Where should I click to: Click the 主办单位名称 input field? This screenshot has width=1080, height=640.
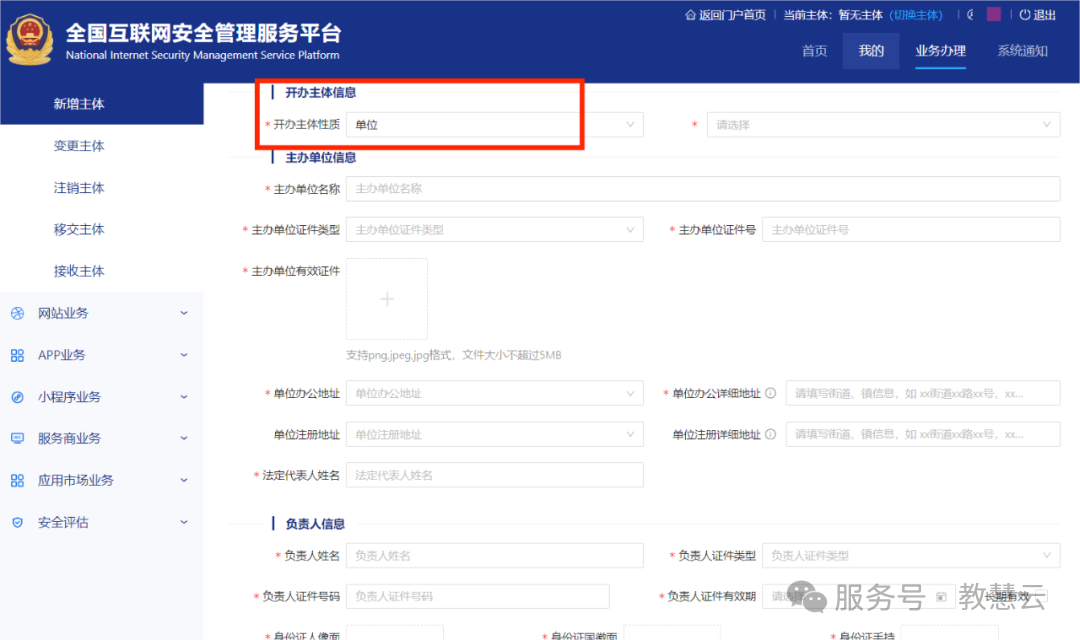pos(702,189)
